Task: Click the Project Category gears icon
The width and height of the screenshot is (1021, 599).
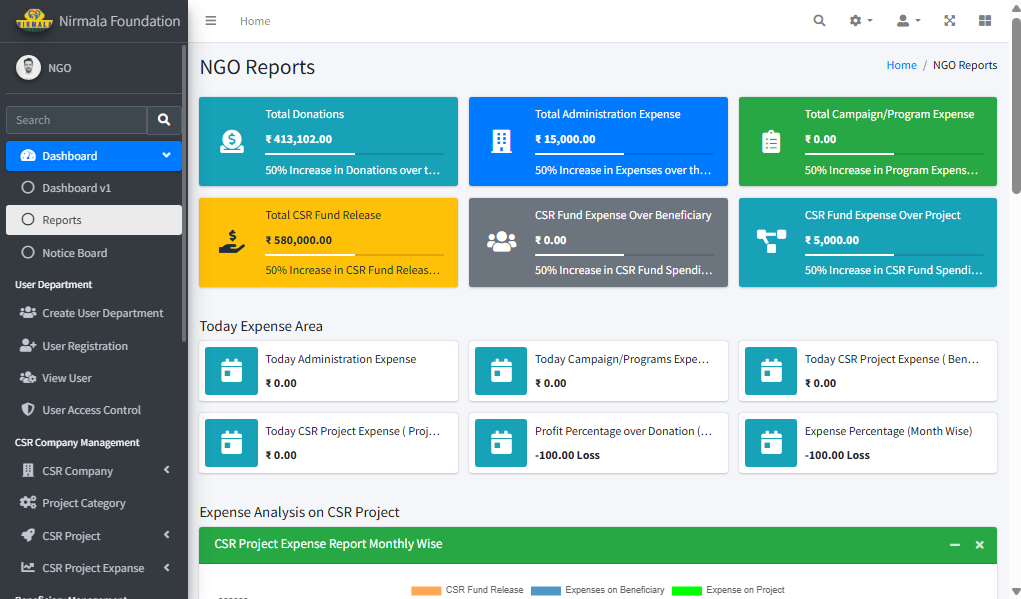Action: [28, 503]
